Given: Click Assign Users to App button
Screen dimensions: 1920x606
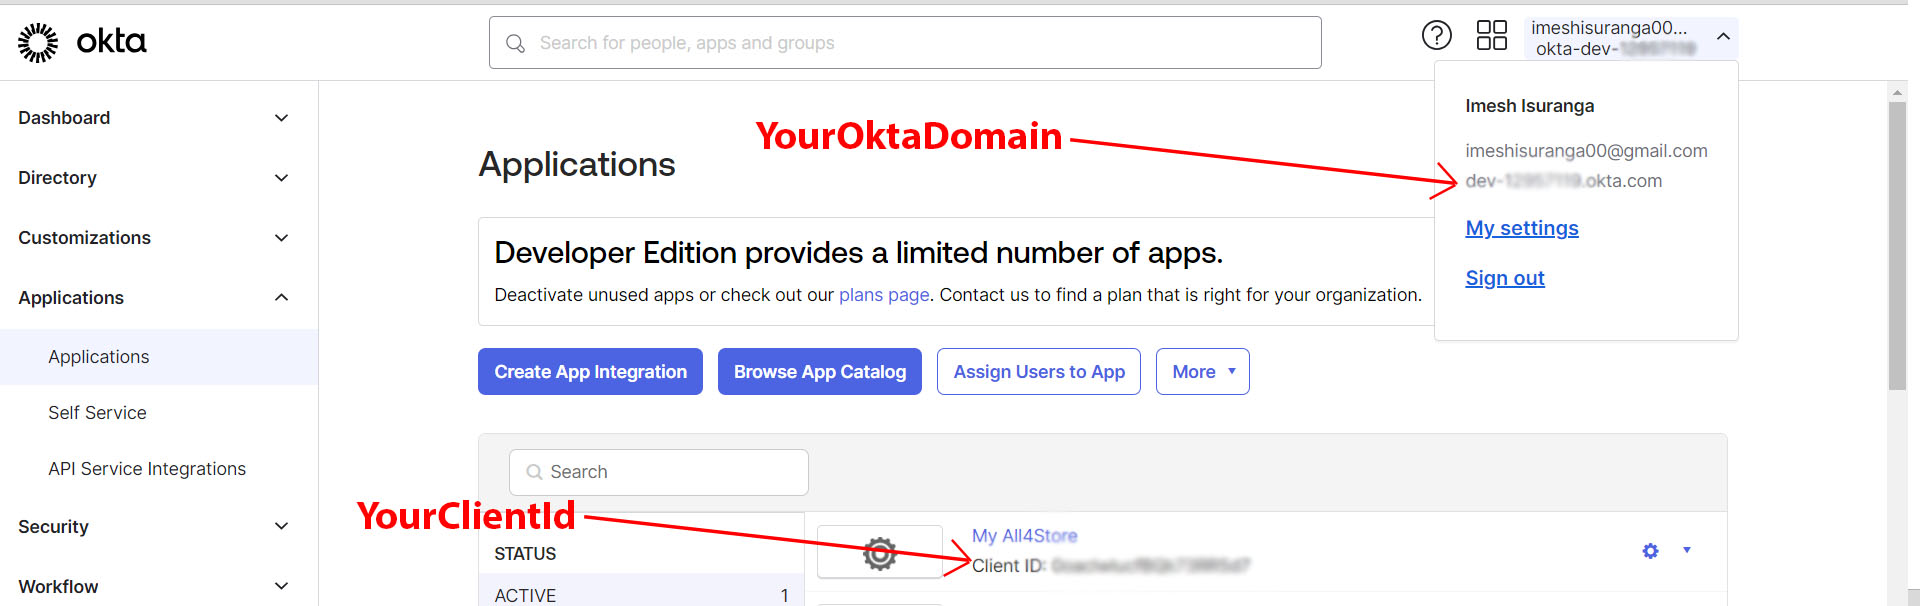Looking at the screenshot, I should tap(1039, 372).
